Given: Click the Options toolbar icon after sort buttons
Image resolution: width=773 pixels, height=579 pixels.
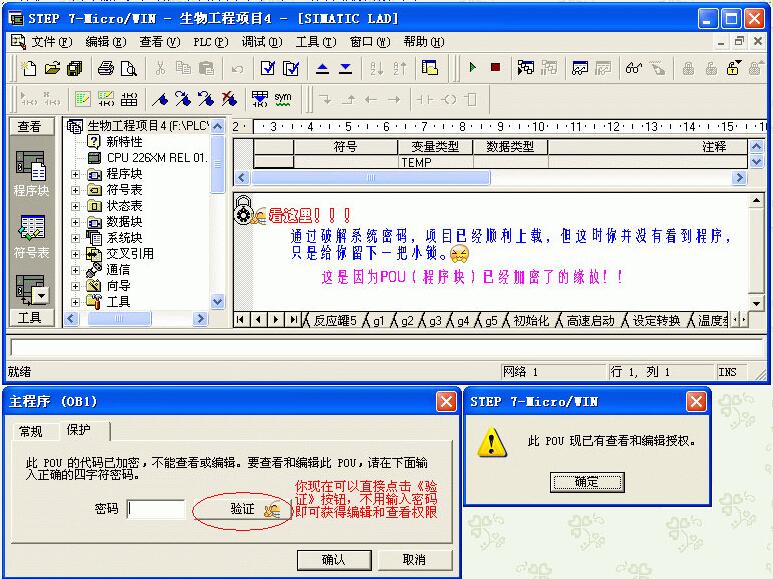Looking at the screenshot, I should click(429, 68).
